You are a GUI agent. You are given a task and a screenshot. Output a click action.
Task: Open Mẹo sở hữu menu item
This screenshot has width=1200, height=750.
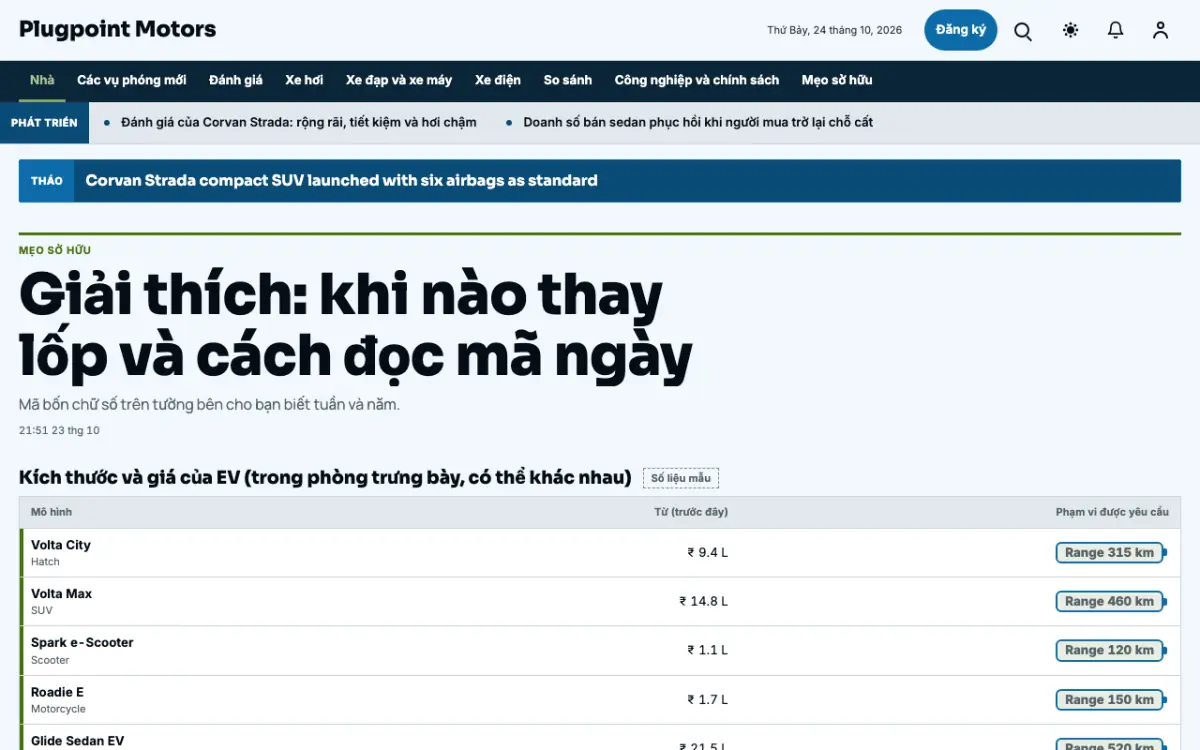click(837, 80)
